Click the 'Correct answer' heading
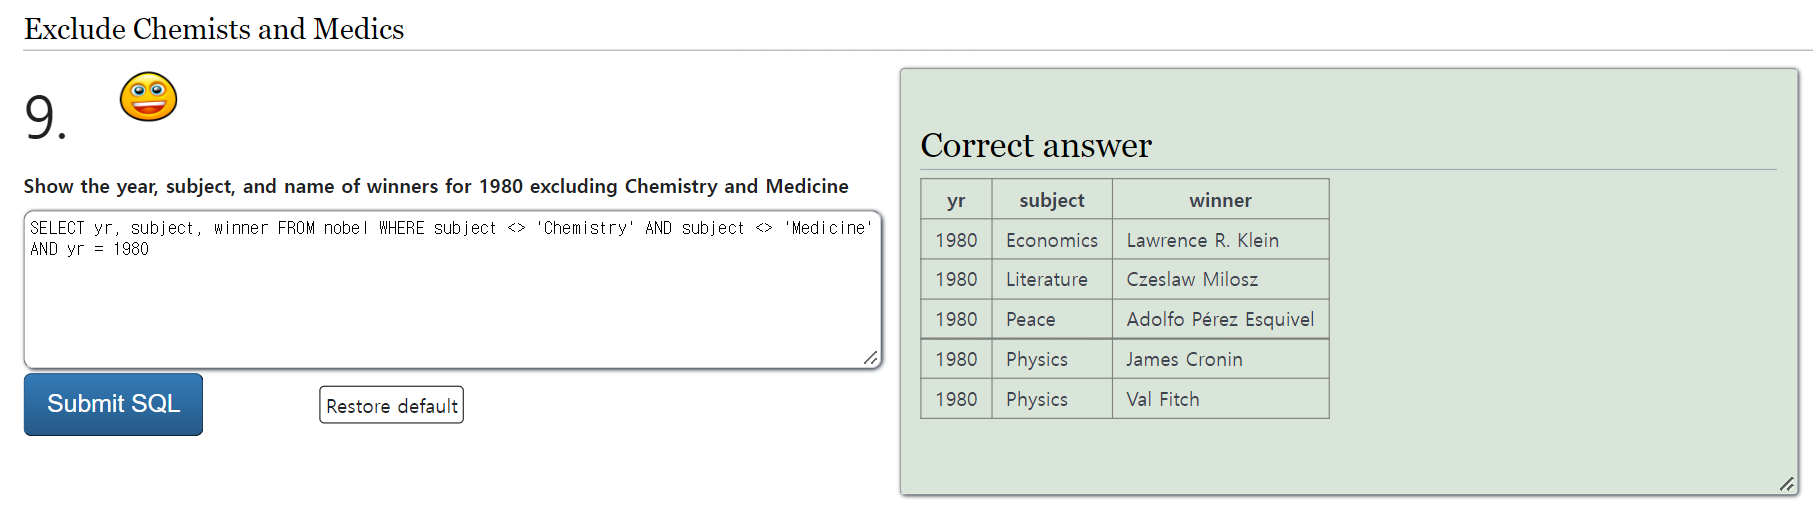The image size is (1813, 507). pos(1036,146)
